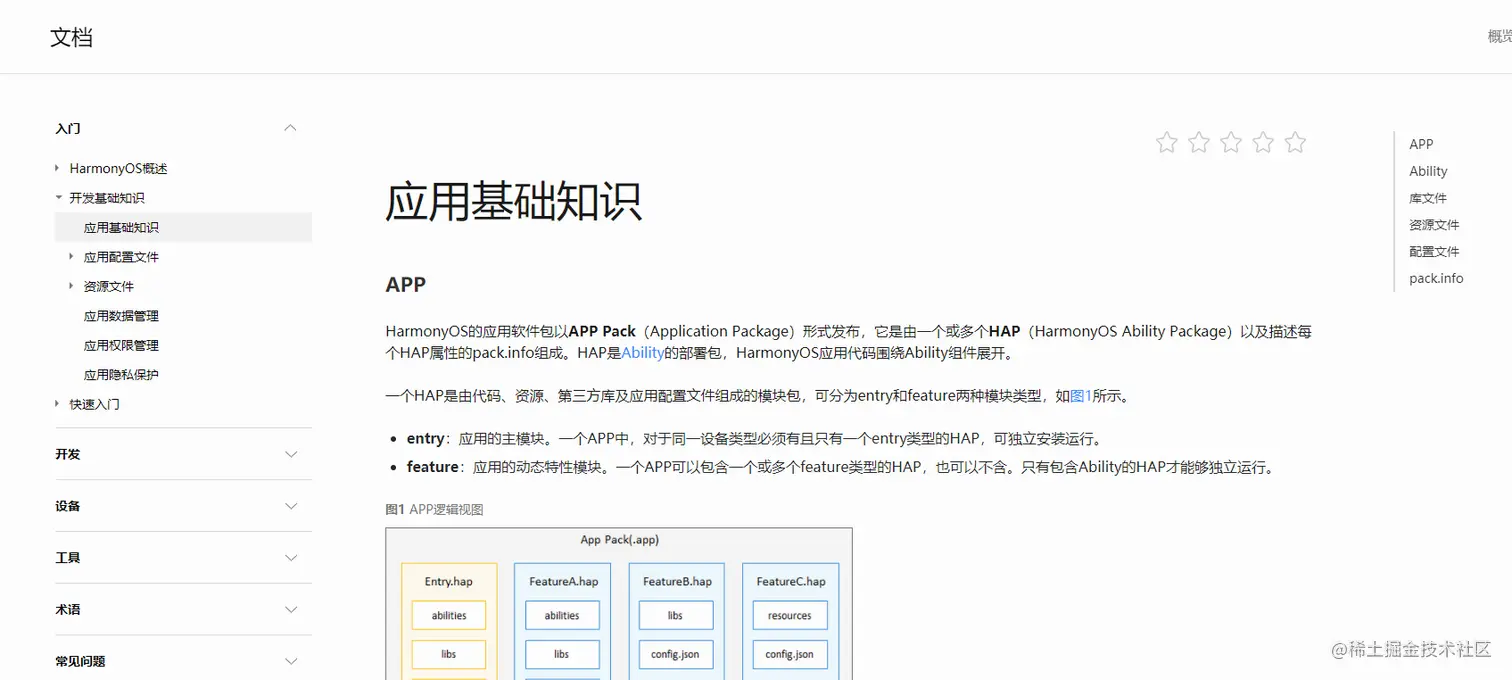
Task: Rate the page three stars
Action: 1231,142
